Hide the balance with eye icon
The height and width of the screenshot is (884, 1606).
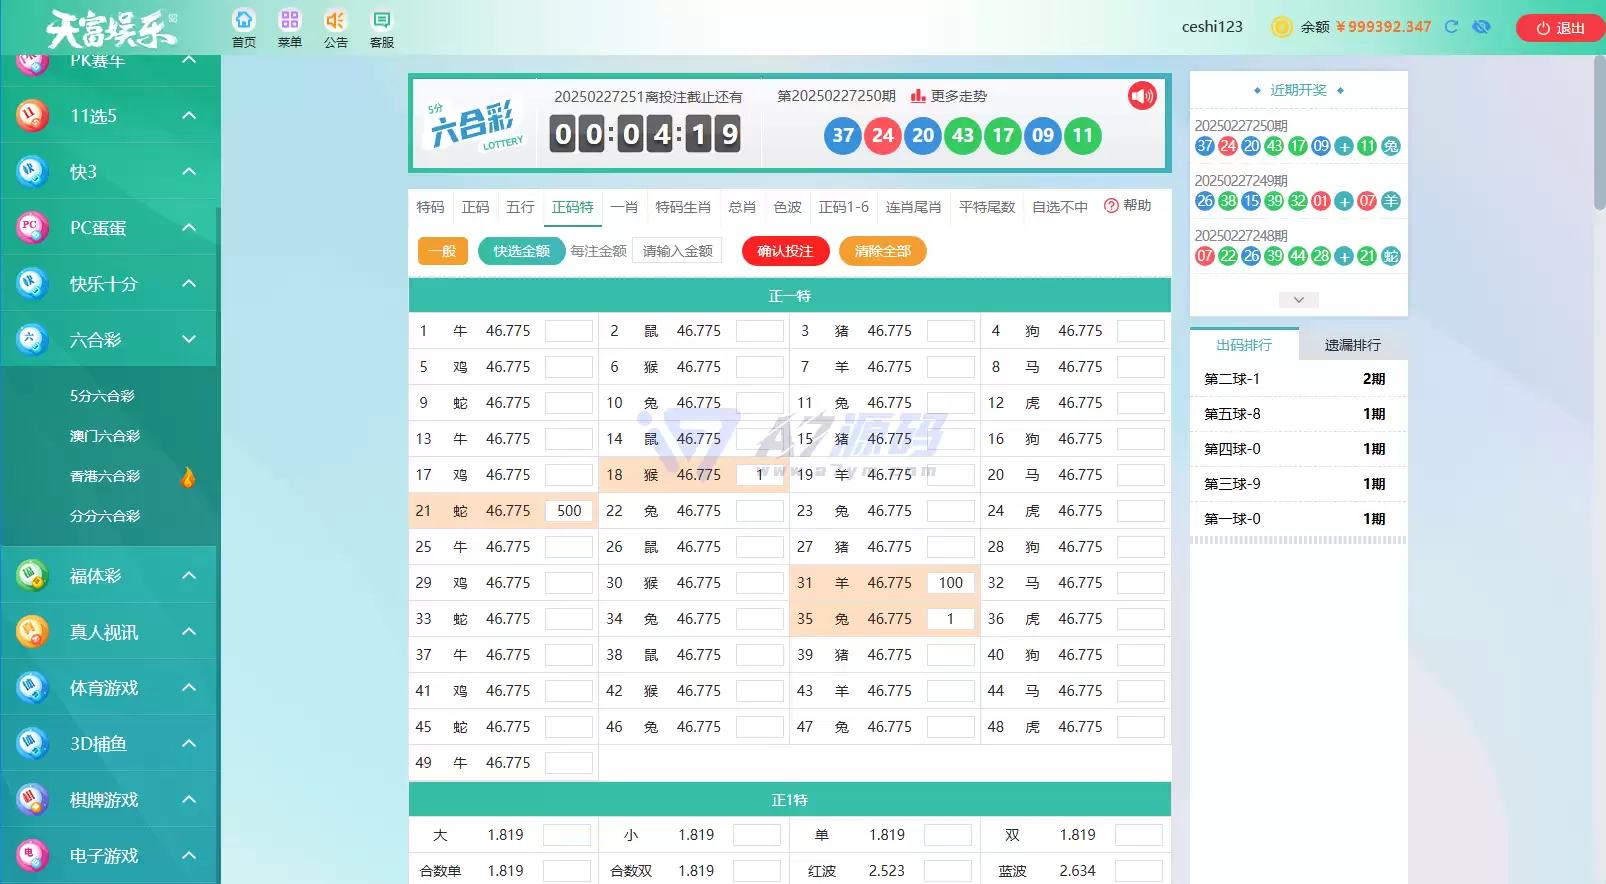[x=1482, y=27]
